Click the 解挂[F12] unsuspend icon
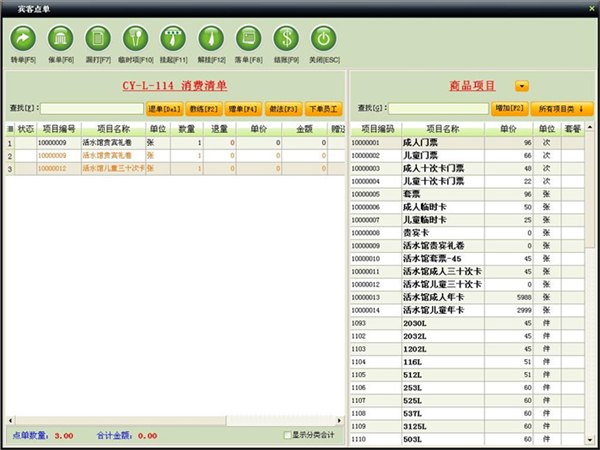Viewport: 600px width, 450px height. pos(211,39)
